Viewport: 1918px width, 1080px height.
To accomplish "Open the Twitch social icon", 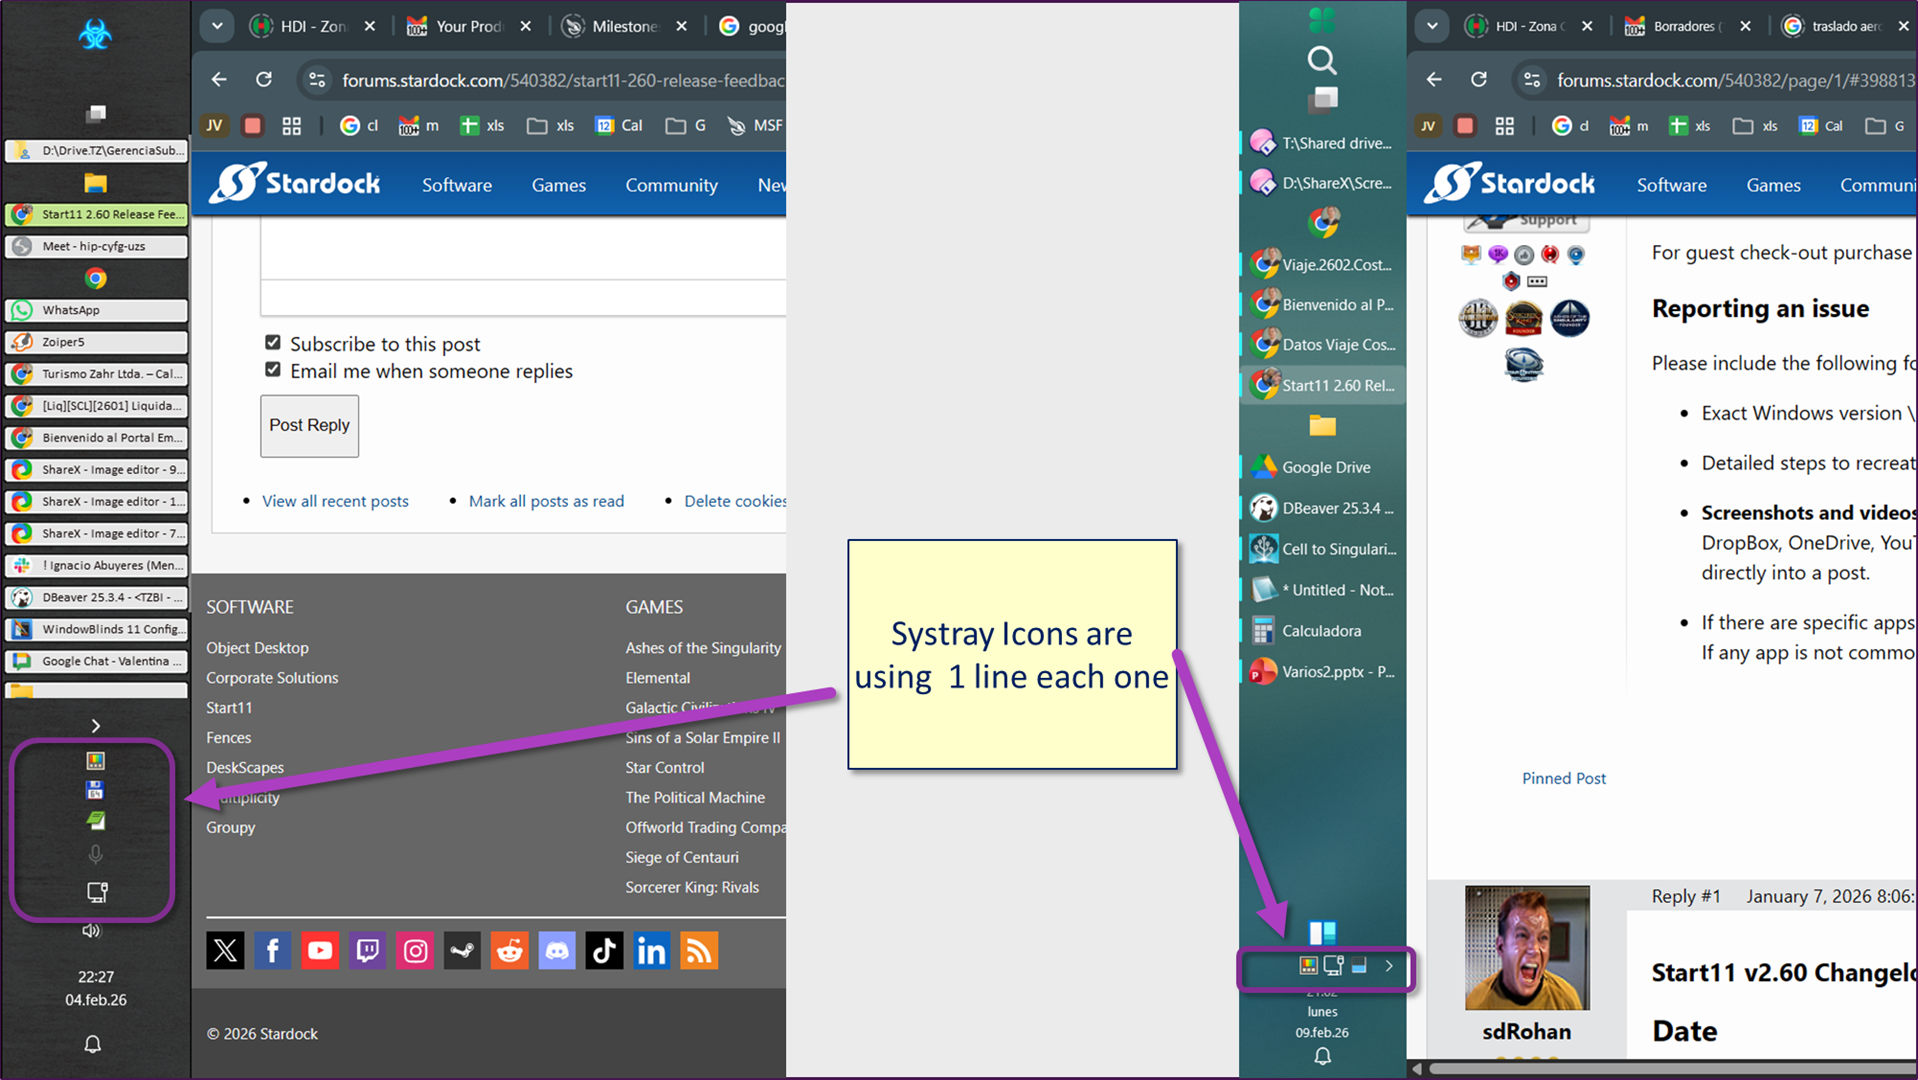I will [x=367, y=951].
